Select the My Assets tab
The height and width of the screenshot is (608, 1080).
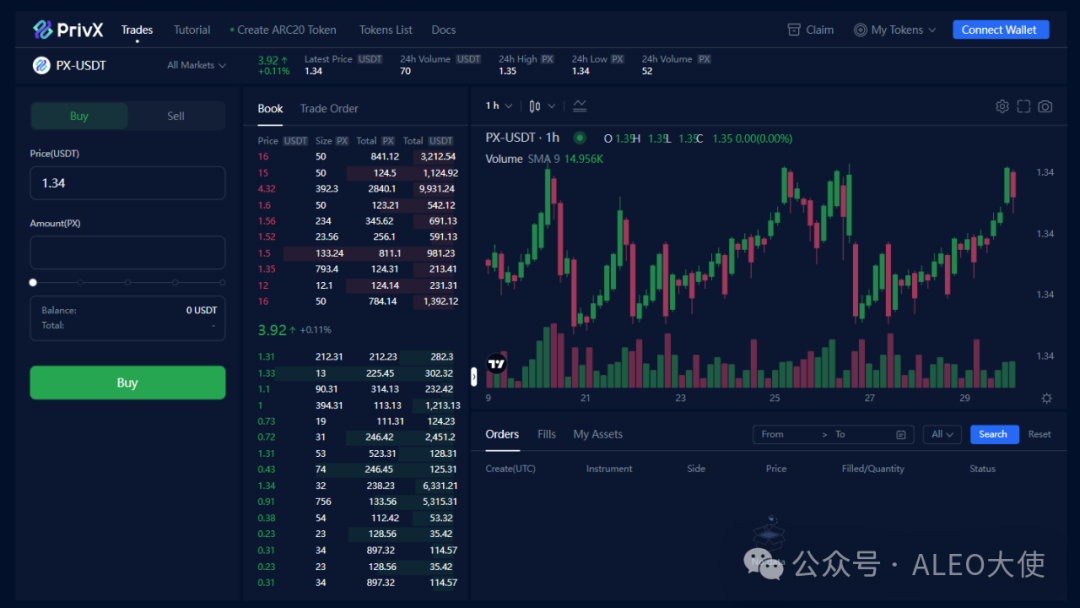tap(598, 434)
